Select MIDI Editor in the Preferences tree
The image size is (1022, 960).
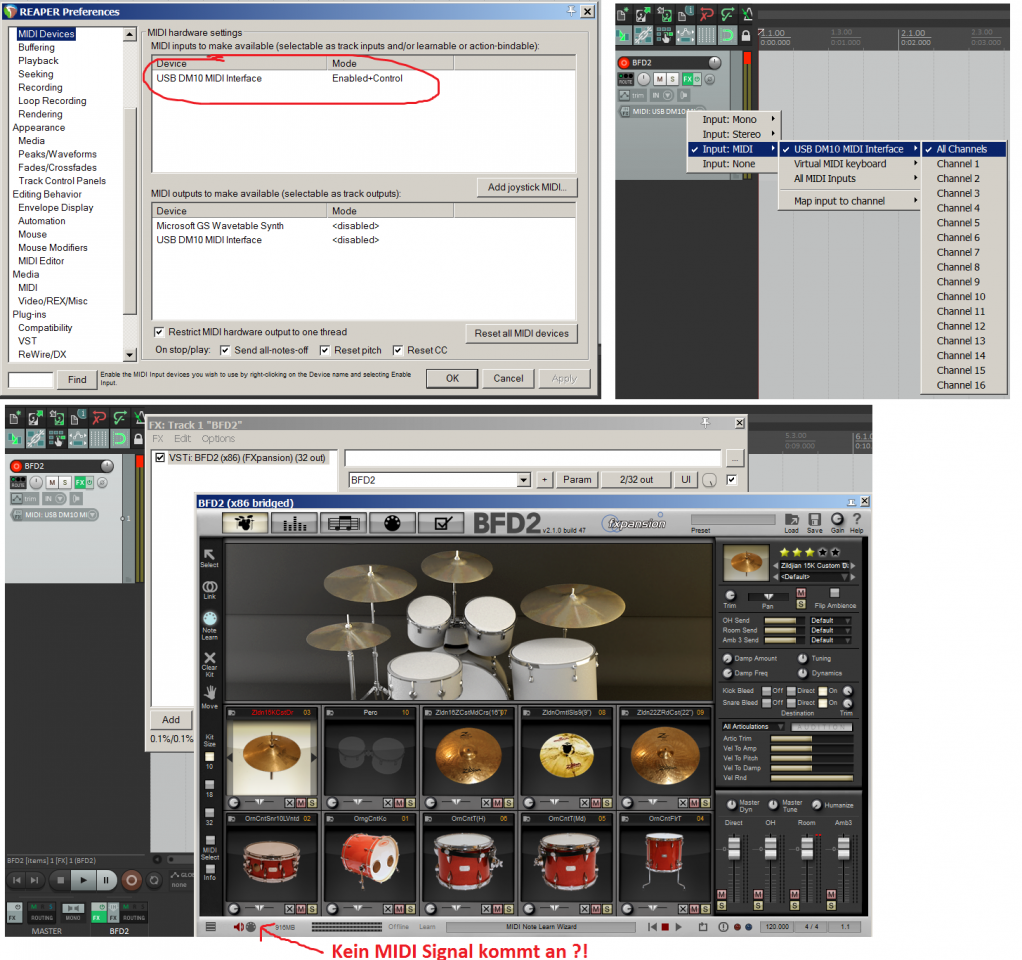41,261
